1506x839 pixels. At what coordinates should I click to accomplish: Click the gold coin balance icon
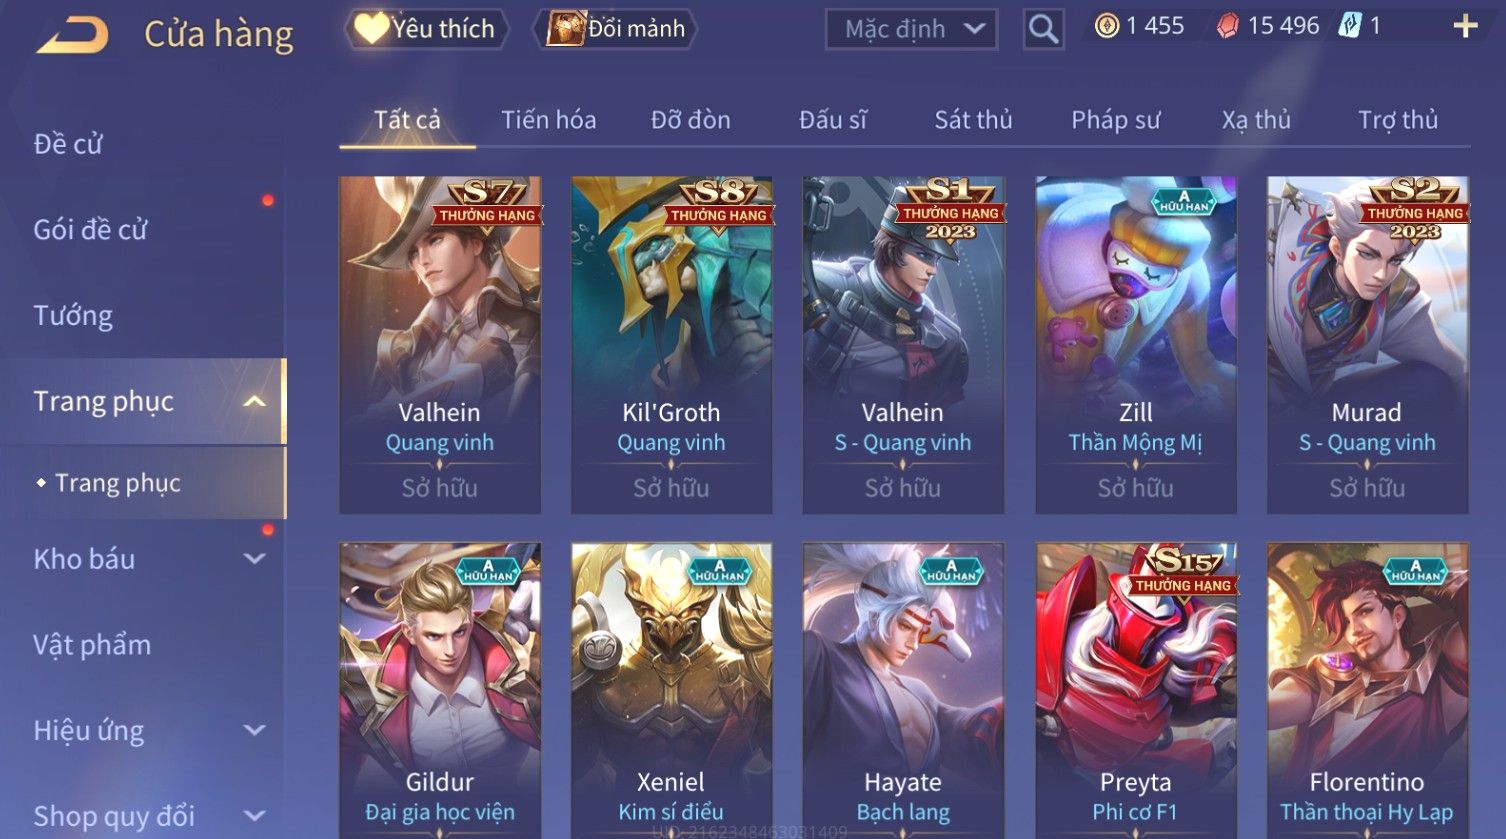(x=1107, y=26)
